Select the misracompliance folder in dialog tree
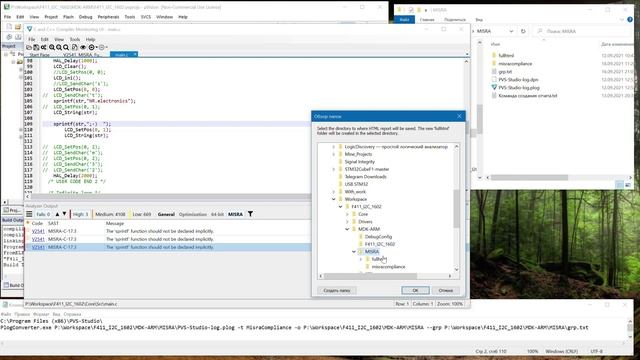Screen dimensions: 640x360 click(x=388, y=267)
